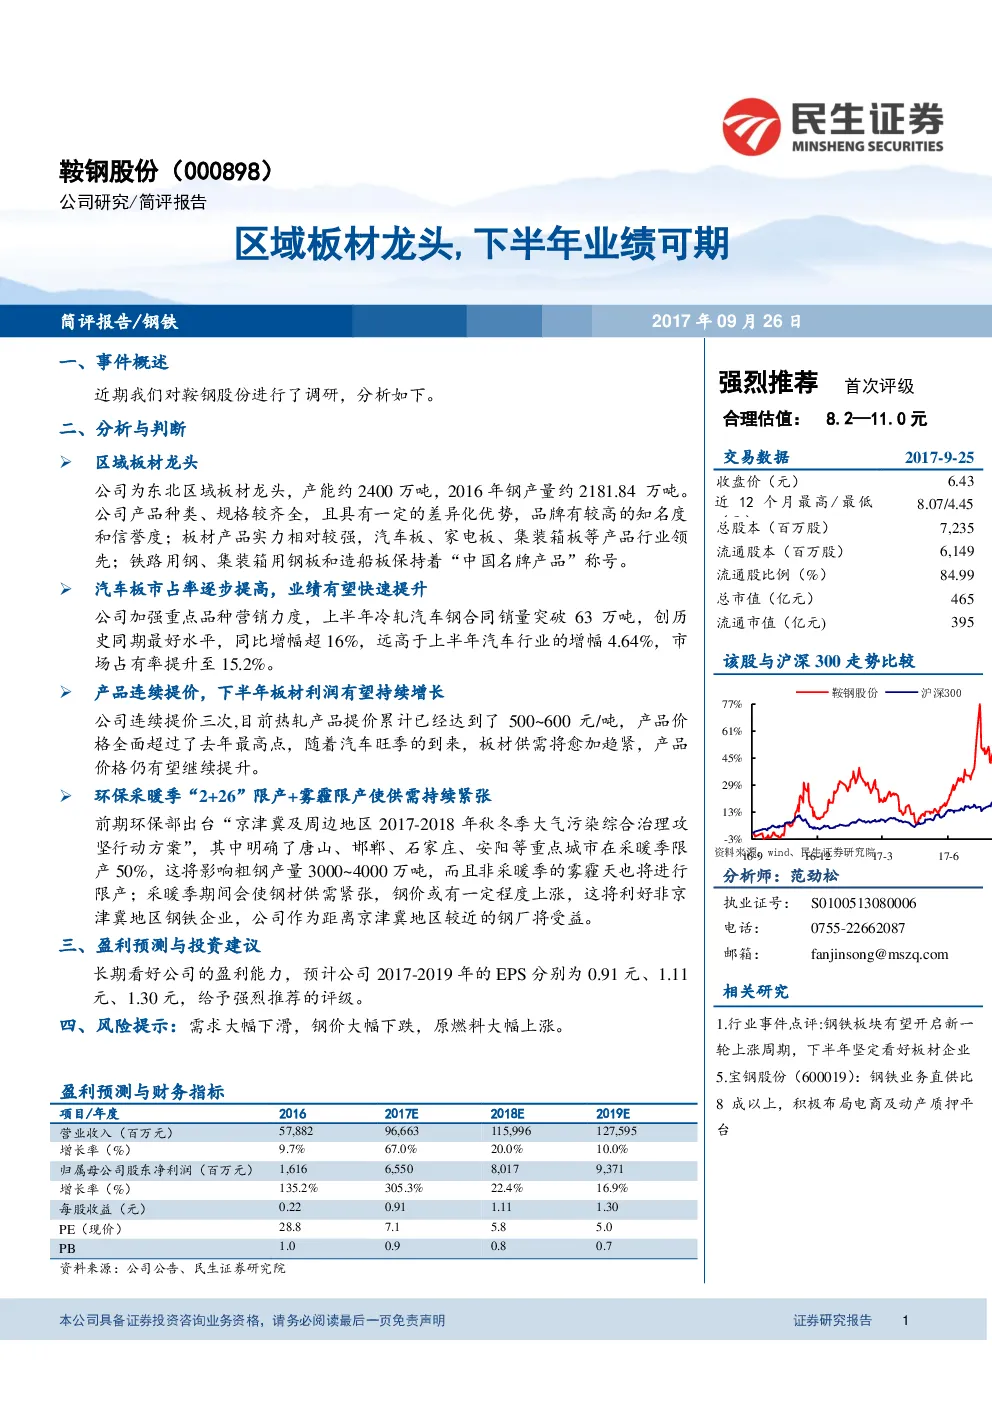Select the report title 区域板材龙头,下半年业绩可期
Screen dimensions: 992x1403
481,244
